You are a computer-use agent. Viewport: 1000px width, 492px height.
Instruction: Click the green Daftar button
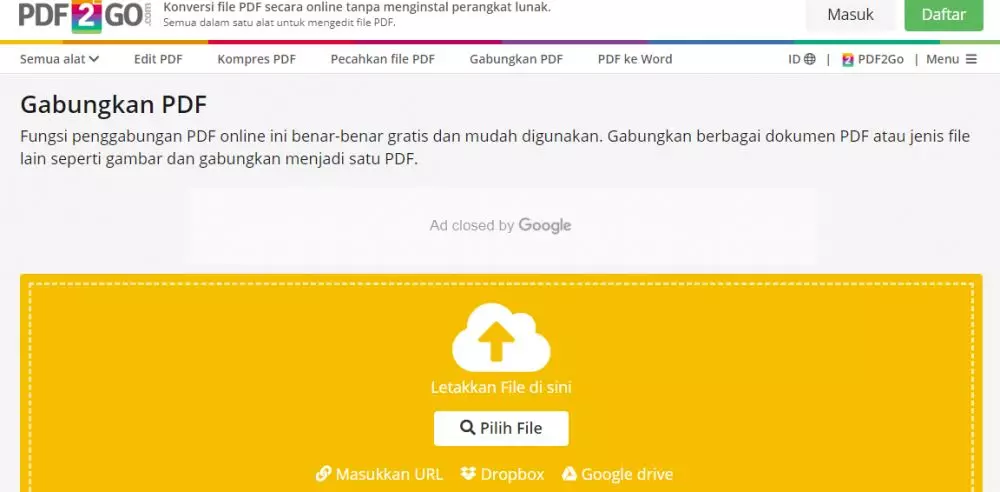(944, 15)
